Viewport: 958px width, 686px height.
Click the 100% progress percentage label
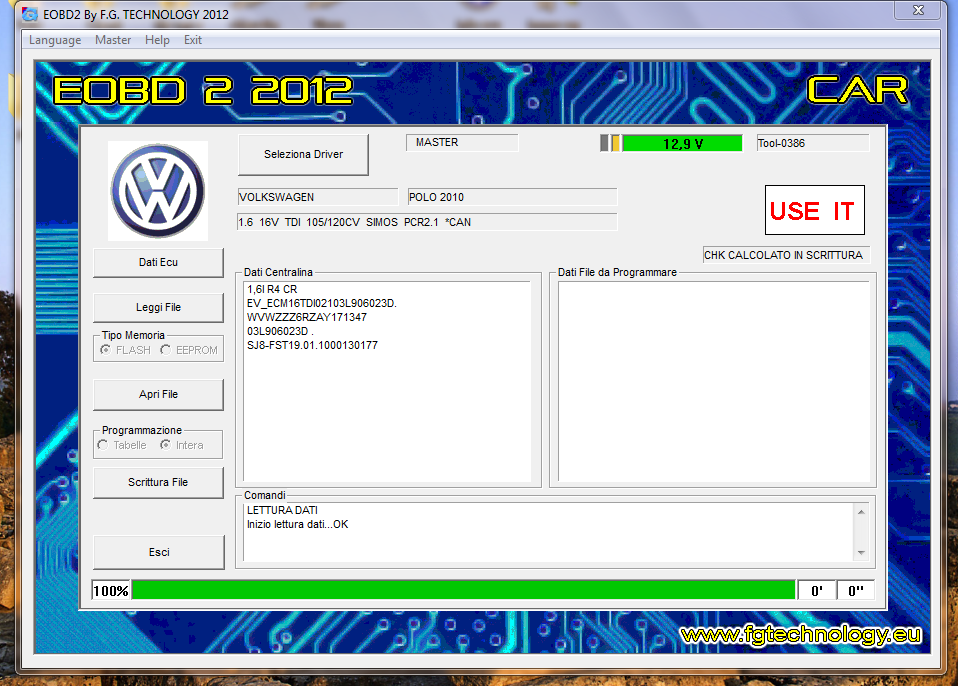tap(111, 591)
